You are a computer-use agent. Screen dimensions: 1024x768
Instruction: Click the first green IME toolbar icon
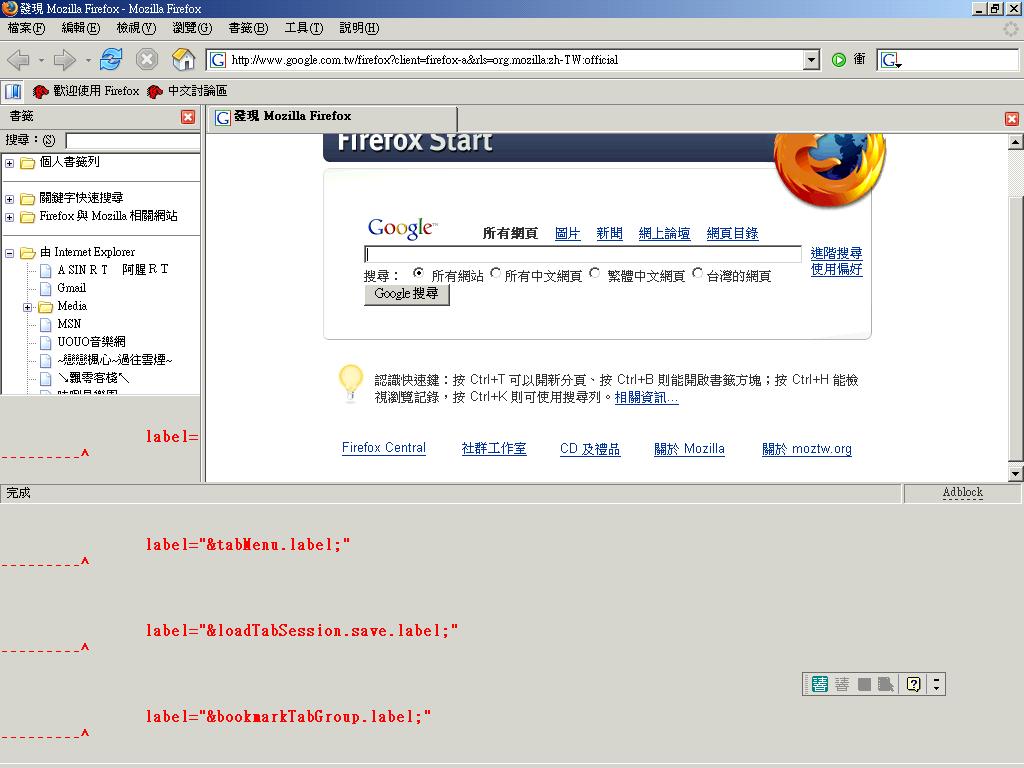(819, 684)
